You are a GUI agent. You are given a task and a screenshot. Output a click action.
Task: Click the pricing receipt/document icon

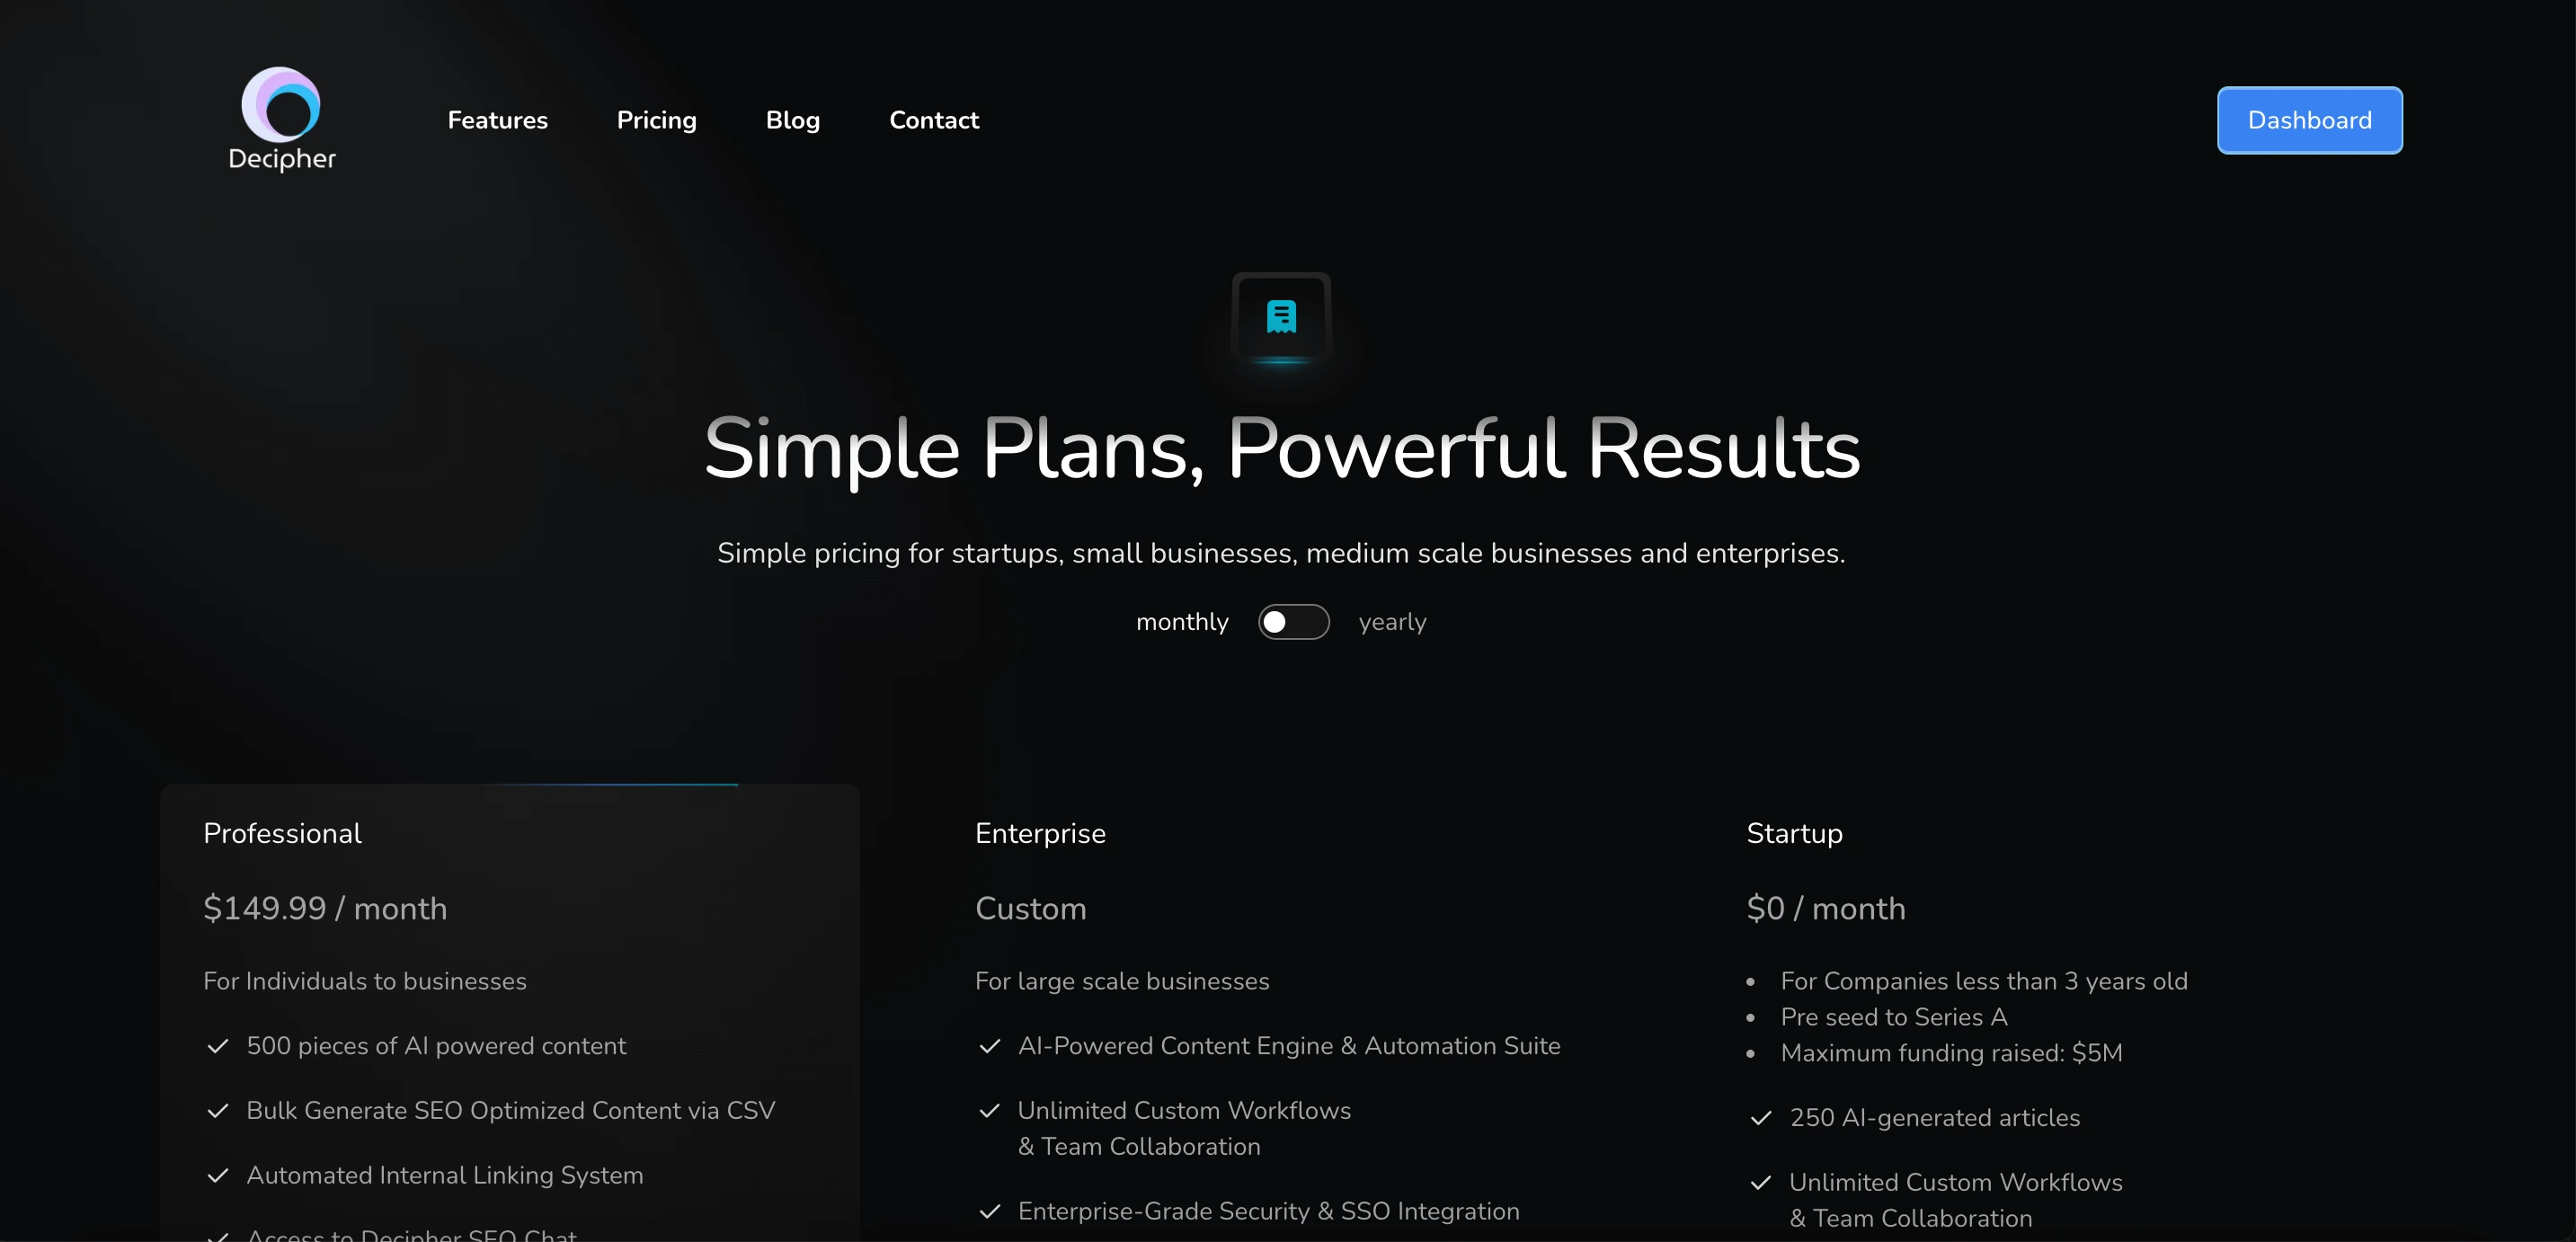1282,317
